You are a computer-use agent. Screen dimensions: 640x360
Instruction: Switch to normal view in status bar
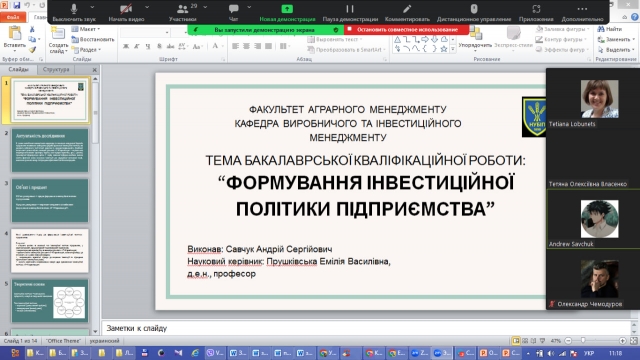tap(516, 341)
